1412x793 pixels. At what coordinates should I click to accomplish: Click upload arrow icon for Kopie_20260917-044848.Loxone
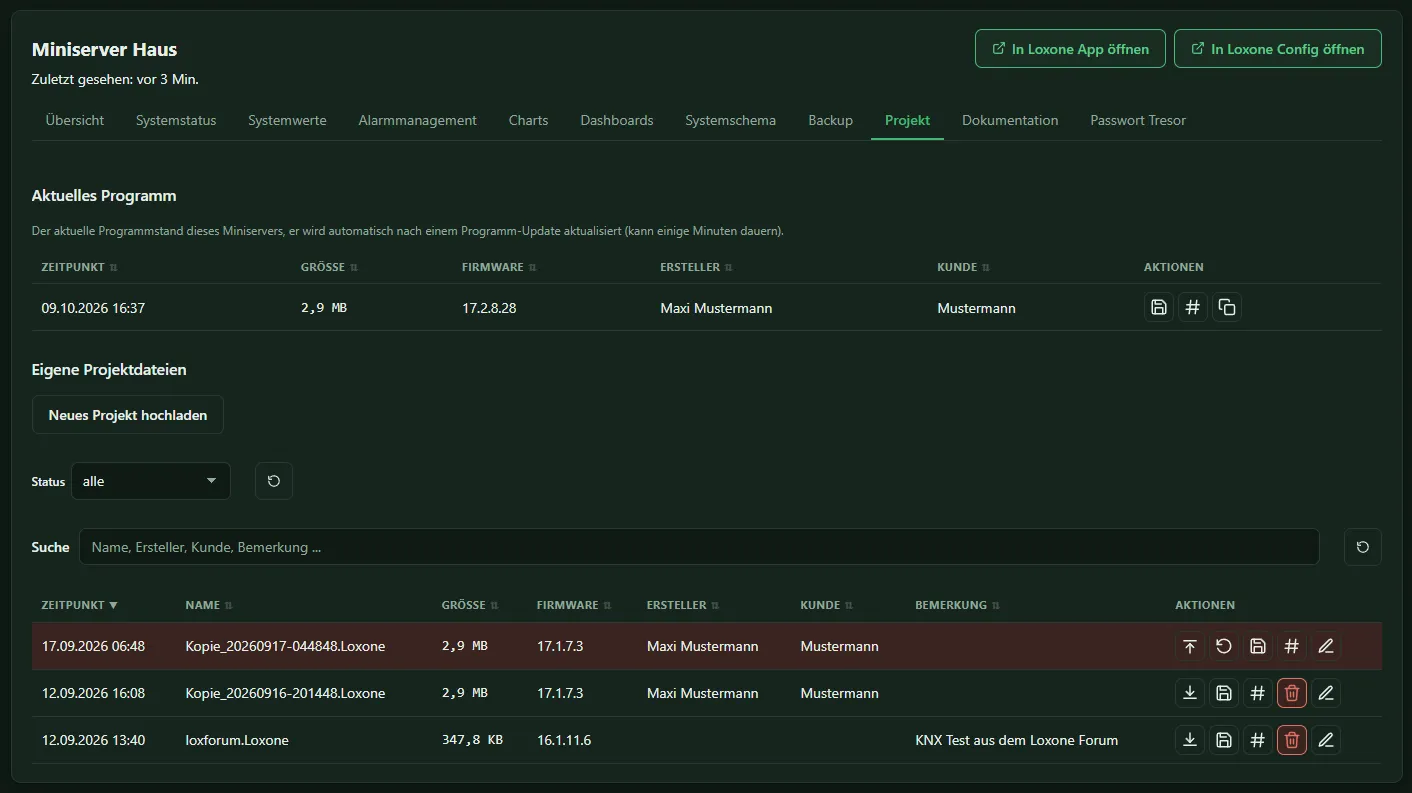point(1190,646)
